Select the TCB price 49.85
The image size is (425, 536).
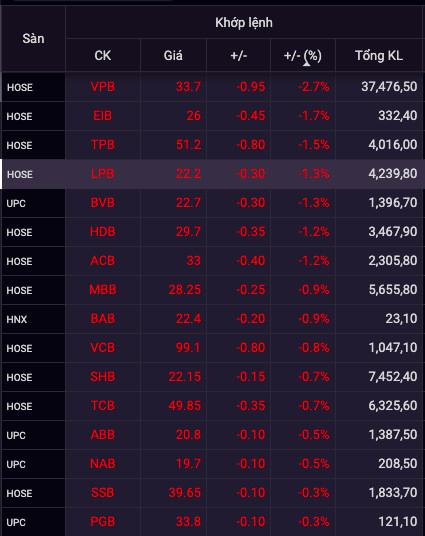(x=185, y=406)
